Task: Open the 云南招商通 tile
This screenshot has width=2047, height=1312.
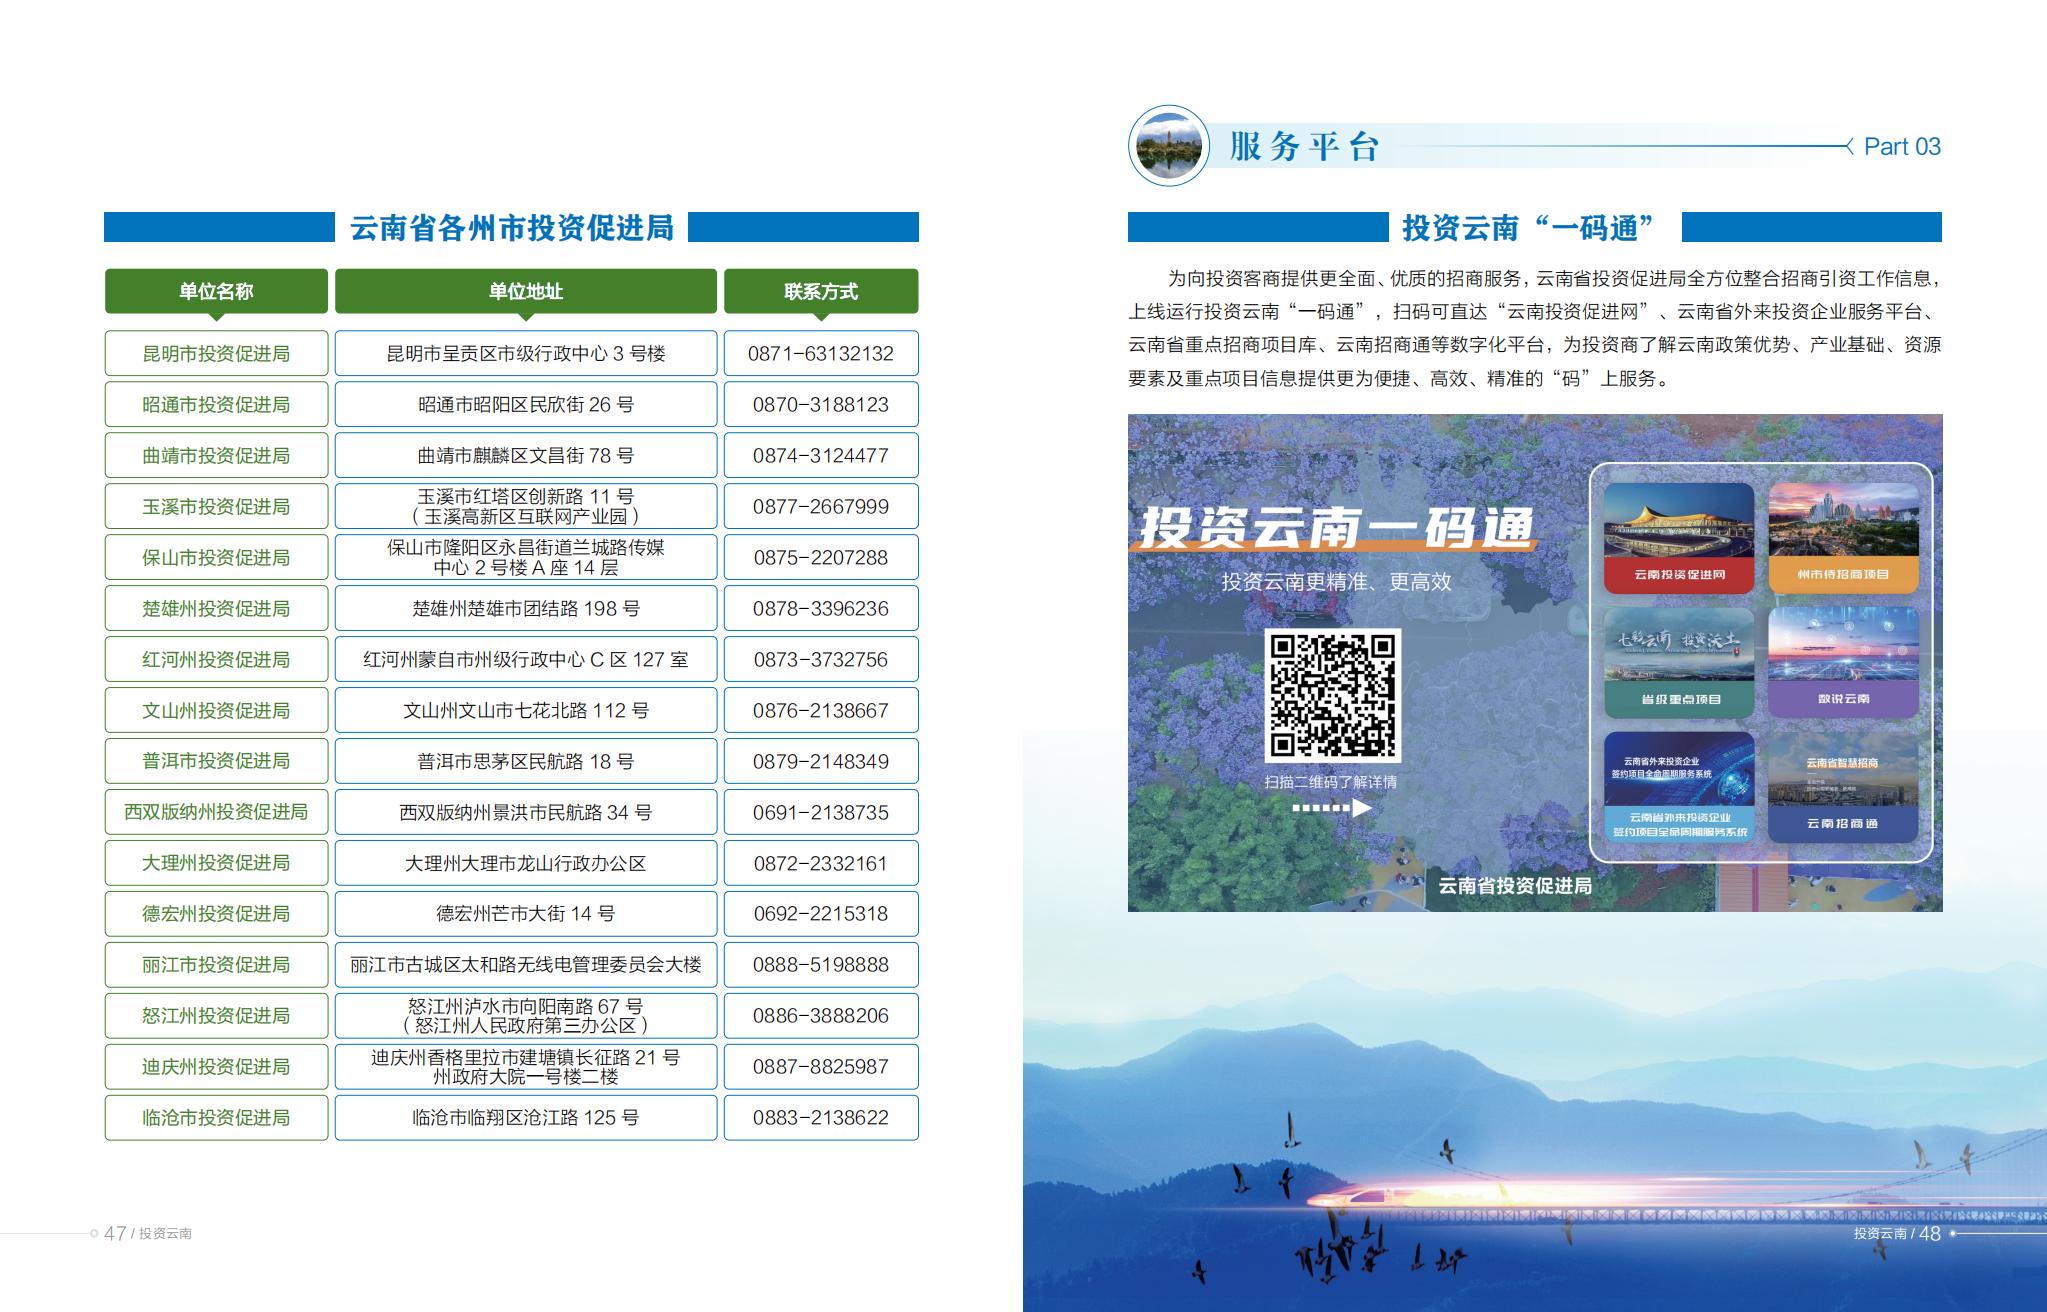Action: click(x=1843, y=787)
